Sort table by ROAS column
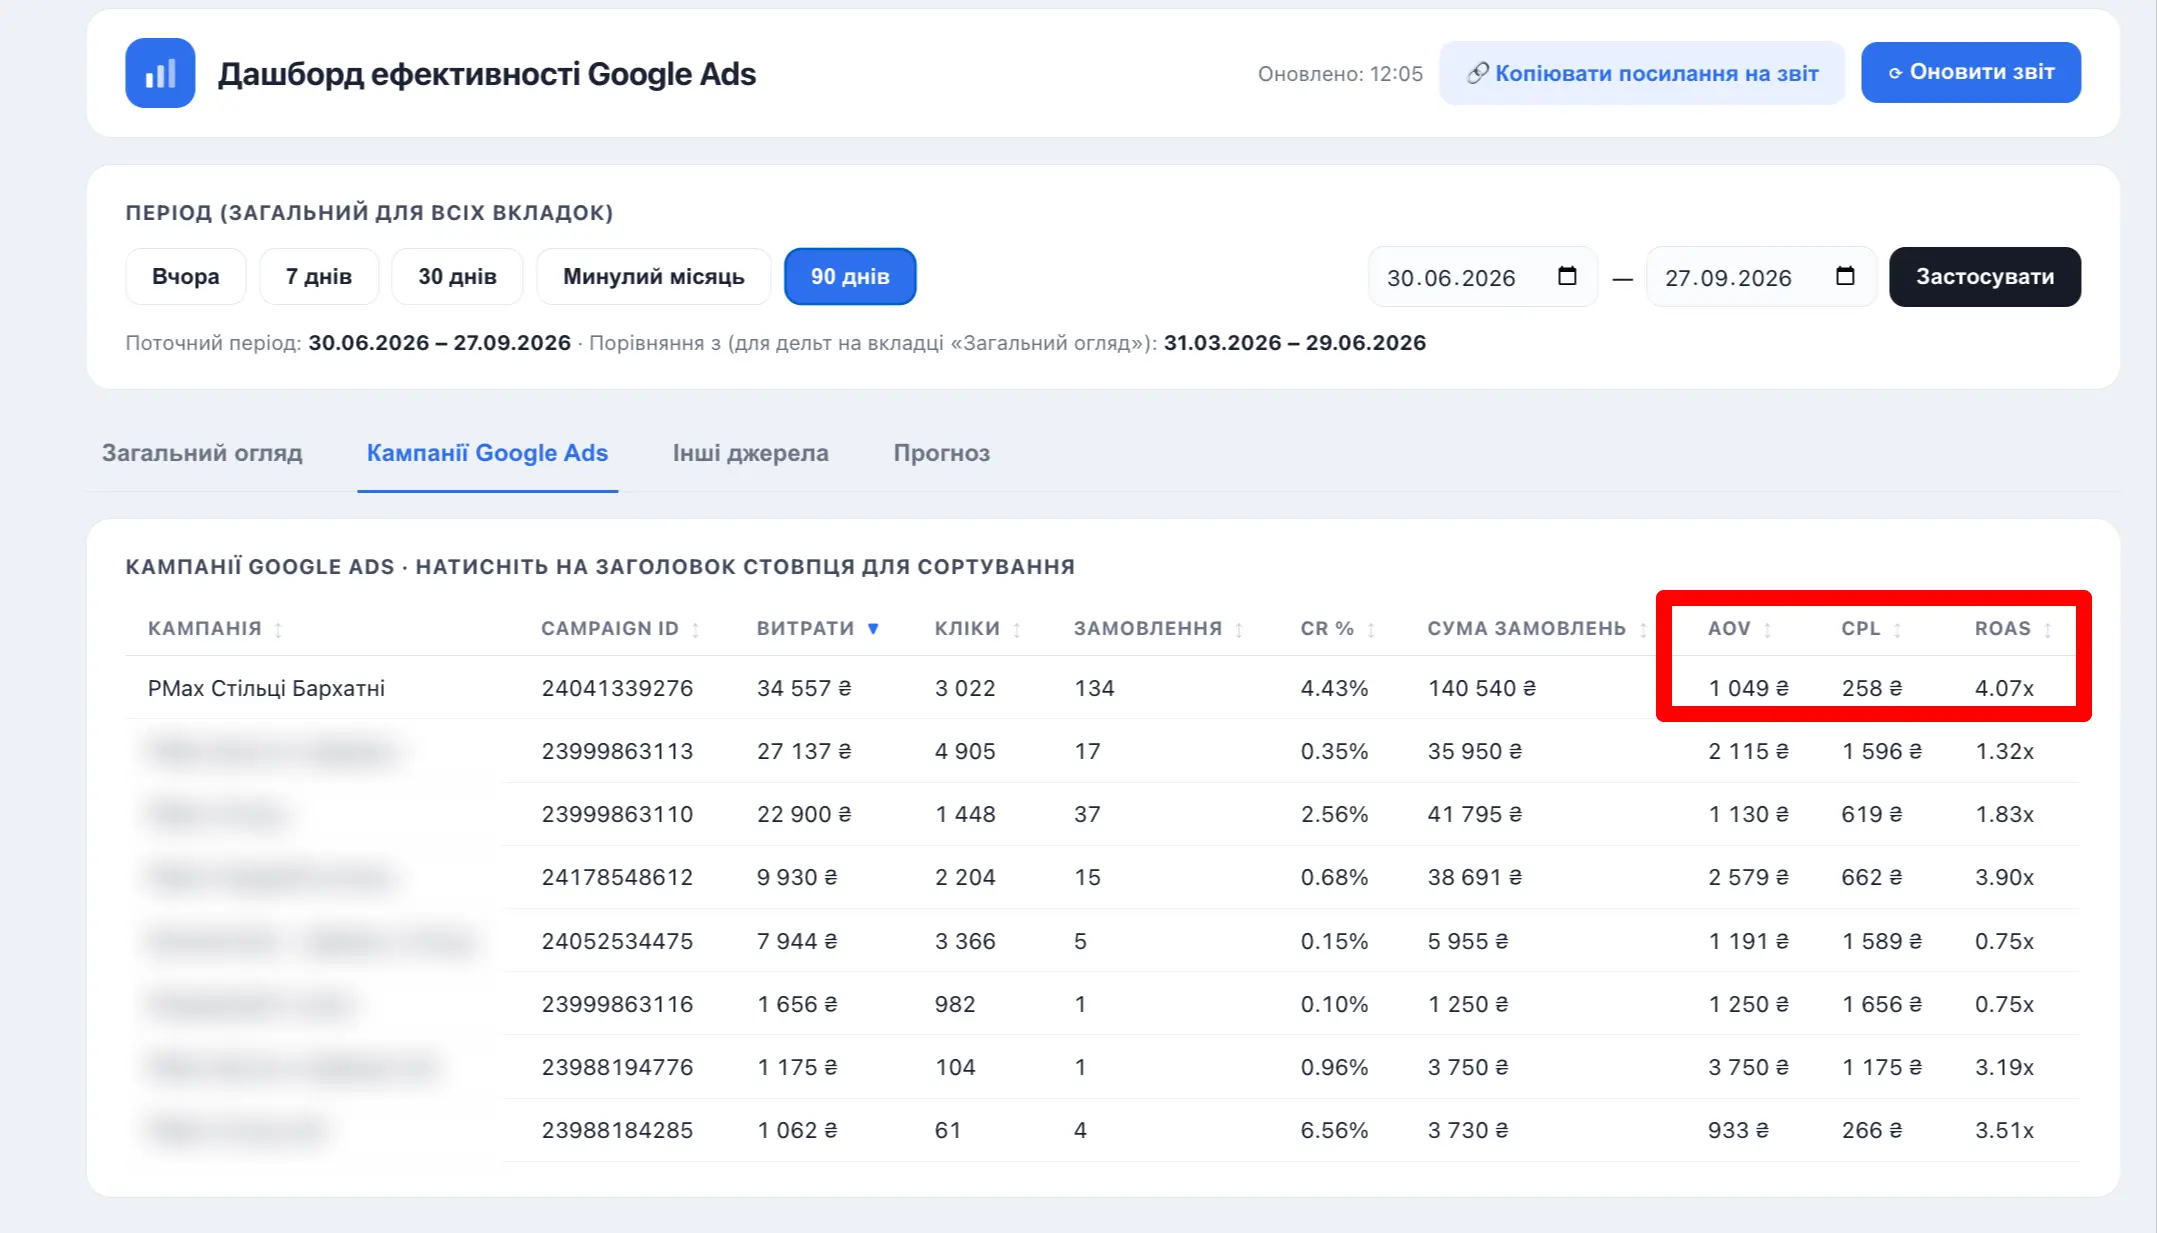Screen dimensions: 2157x1233 (x=2013, y=628)
